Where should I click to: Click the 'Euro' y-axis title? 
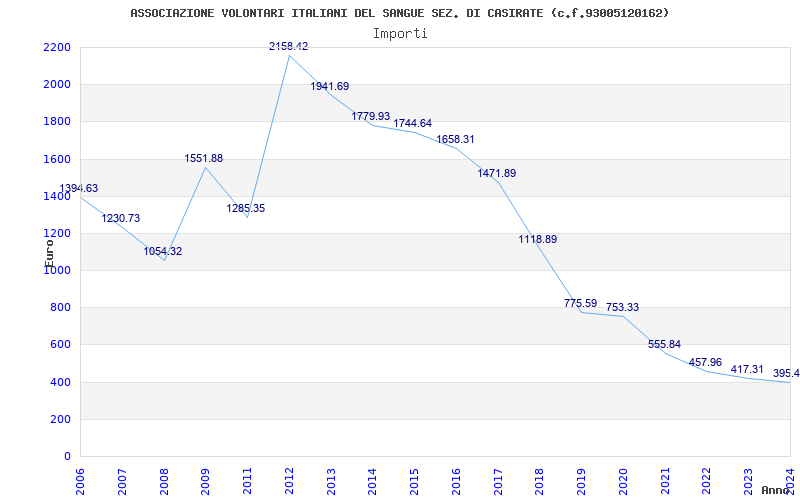pyautogui.click(x=49, y=253)
